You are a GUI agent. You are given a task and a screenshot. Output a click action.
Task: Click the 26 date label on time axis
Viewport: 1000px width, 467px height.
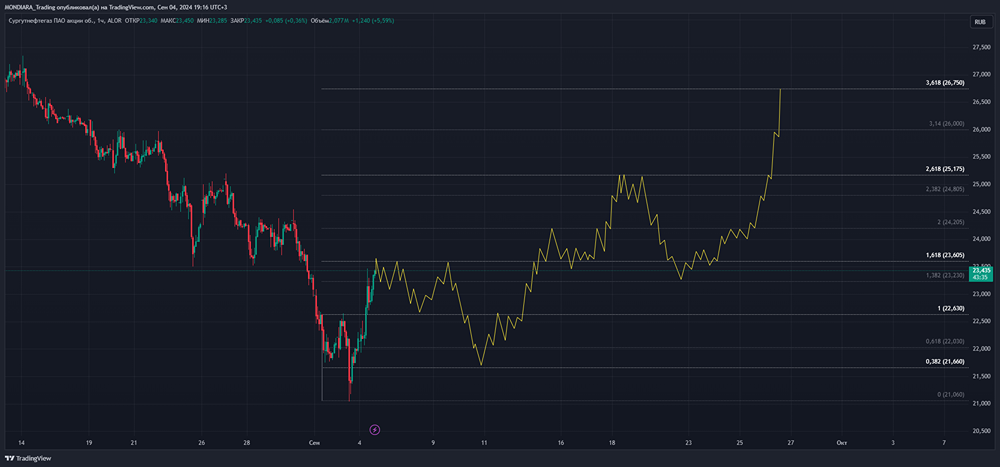tap(202, 443)
